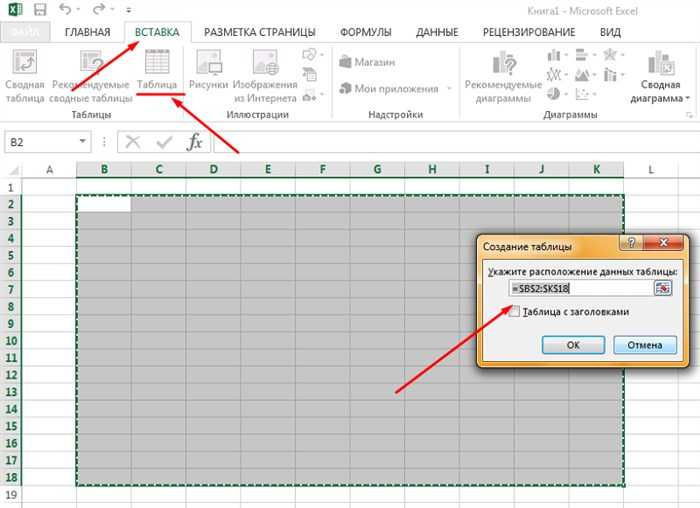Save the workbook with the floppy disk icon
This screenshot has width=700, height=508.
pos(40,9)
